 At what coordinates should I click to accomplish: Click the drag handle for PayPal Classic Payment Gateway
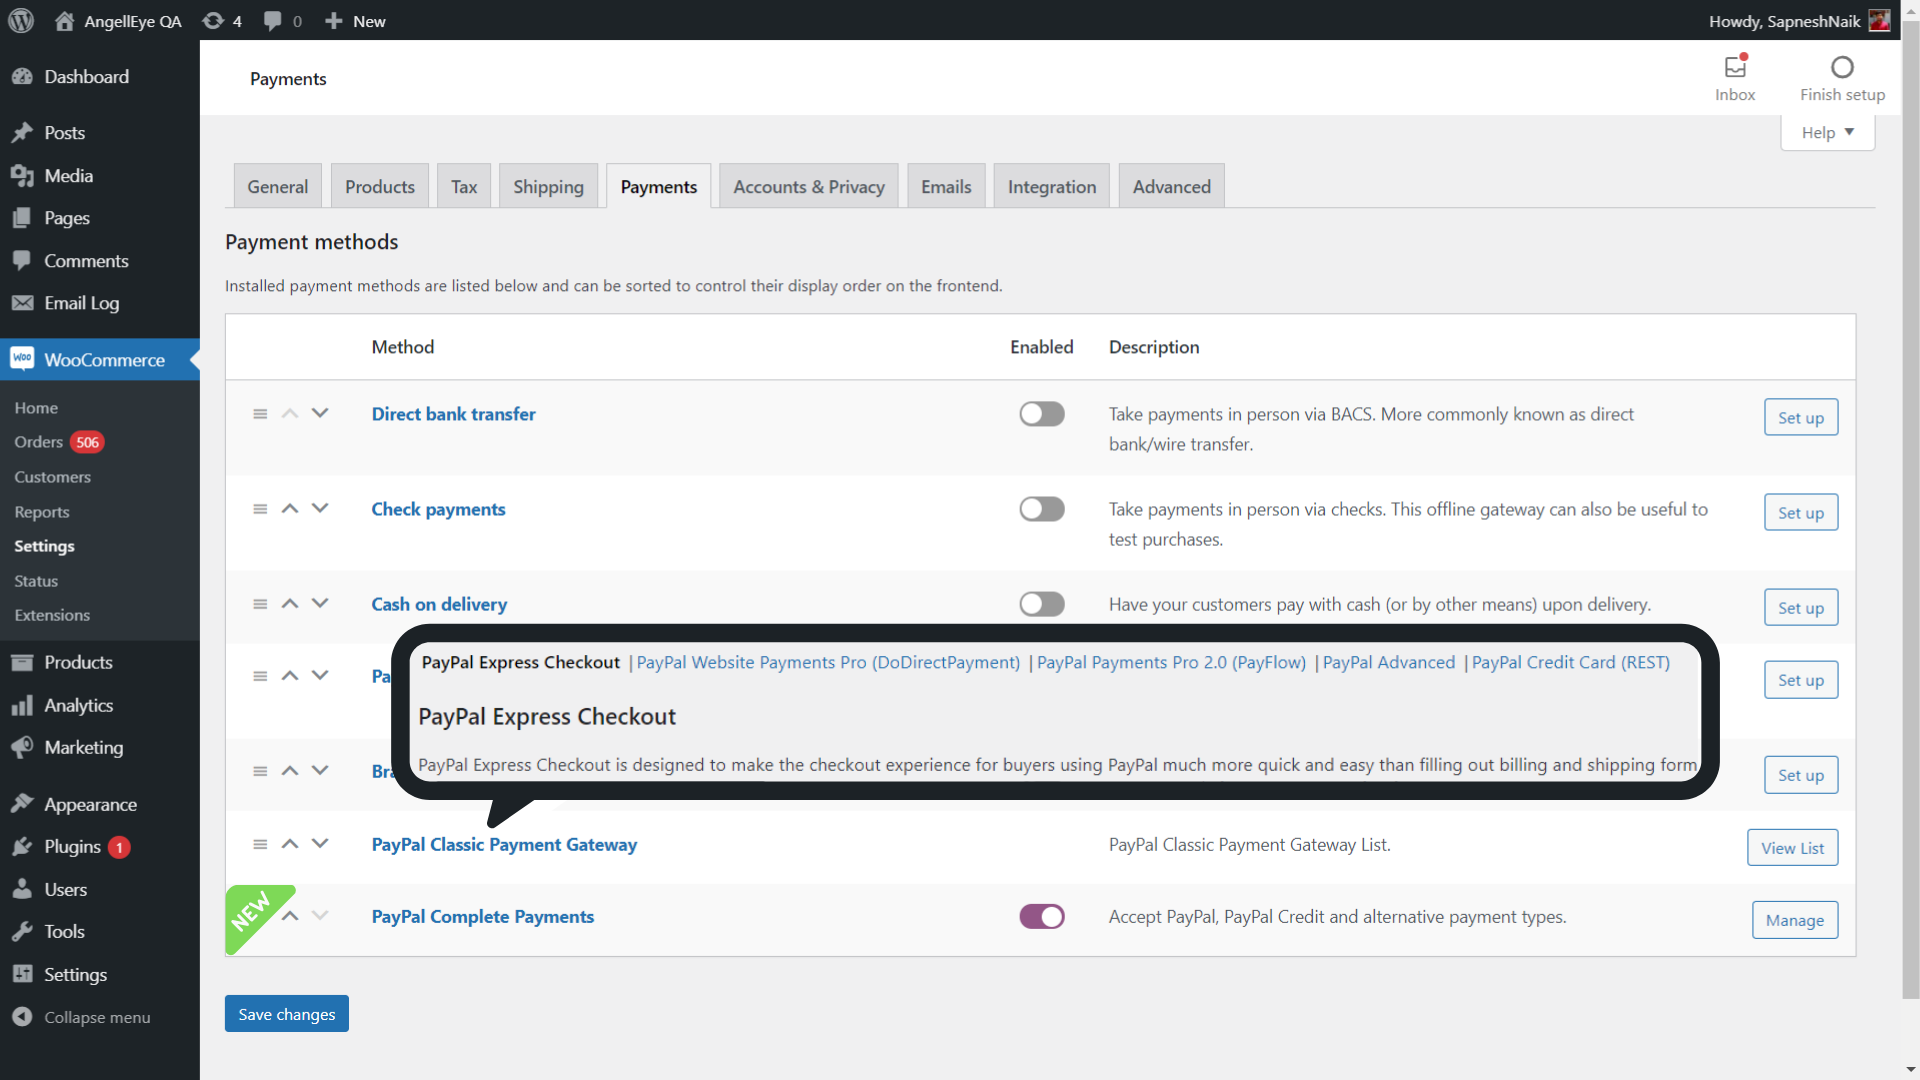tap(260, 844)
